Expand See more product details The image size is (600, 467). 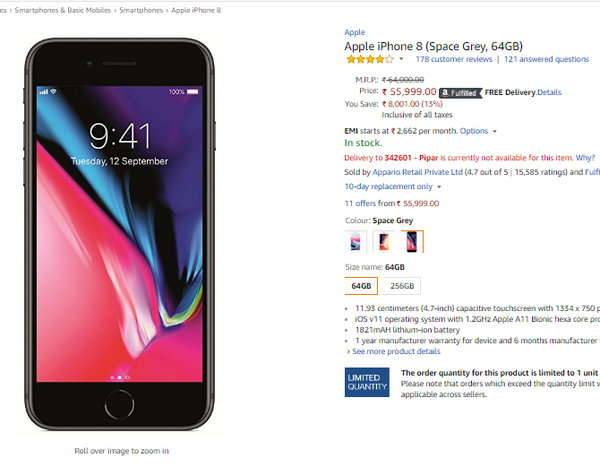394,351
